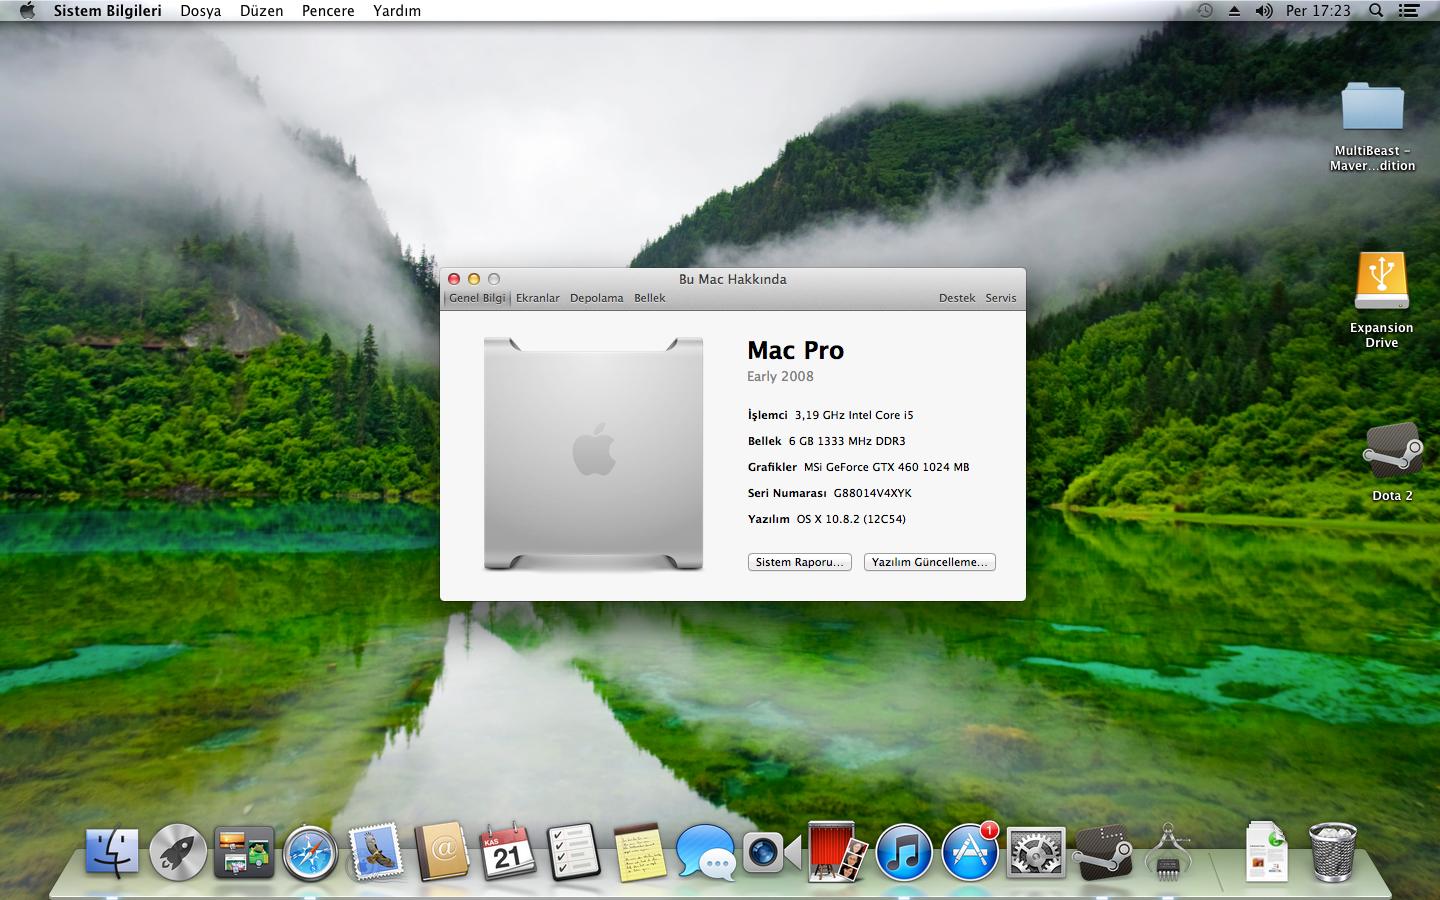Select the Genel Bilgi tab

click(477, 298)
